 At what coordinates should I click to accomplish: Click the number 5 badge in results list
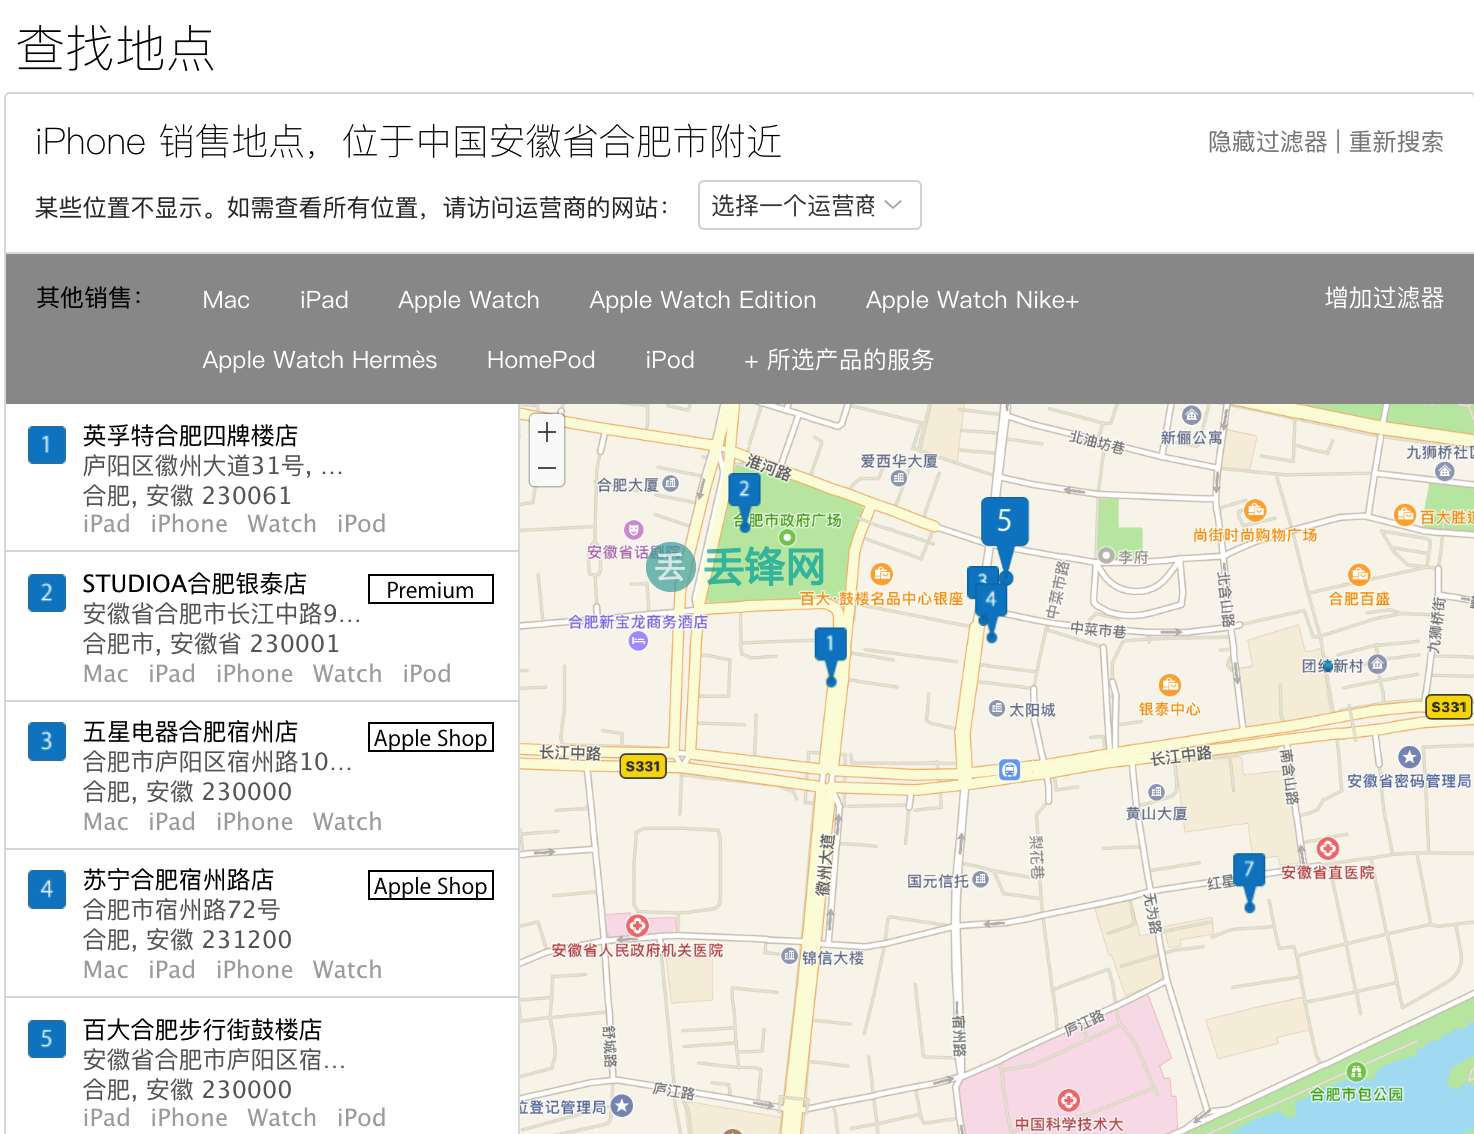[x=46, y=1039]
